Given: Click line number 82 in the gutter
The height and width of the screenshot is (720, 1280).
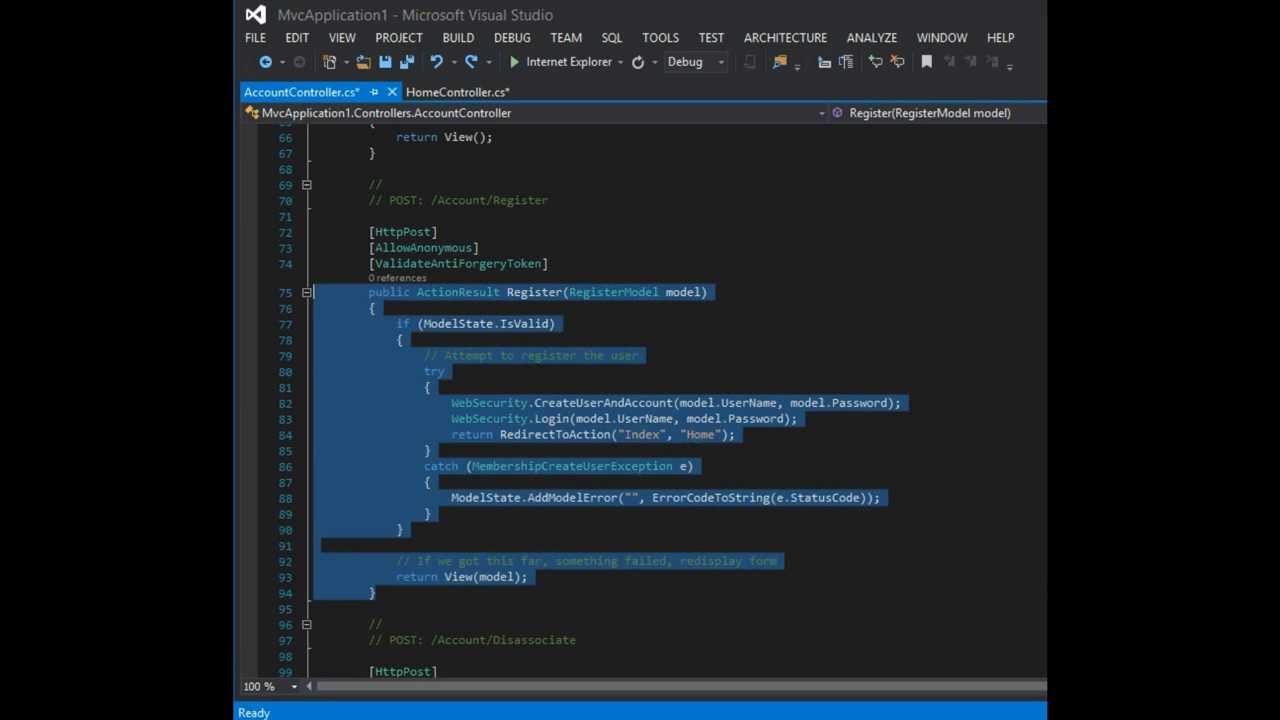Looking at the screenshot, I should [285, 404].
